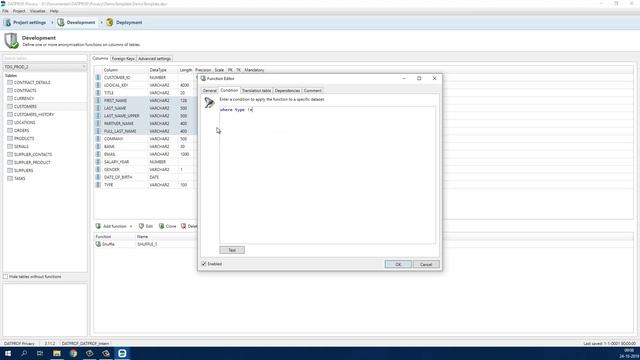This screenshot has width=640, height=360.
Task: Click the TITLE column row icon
Action: (x=98, y=93)
